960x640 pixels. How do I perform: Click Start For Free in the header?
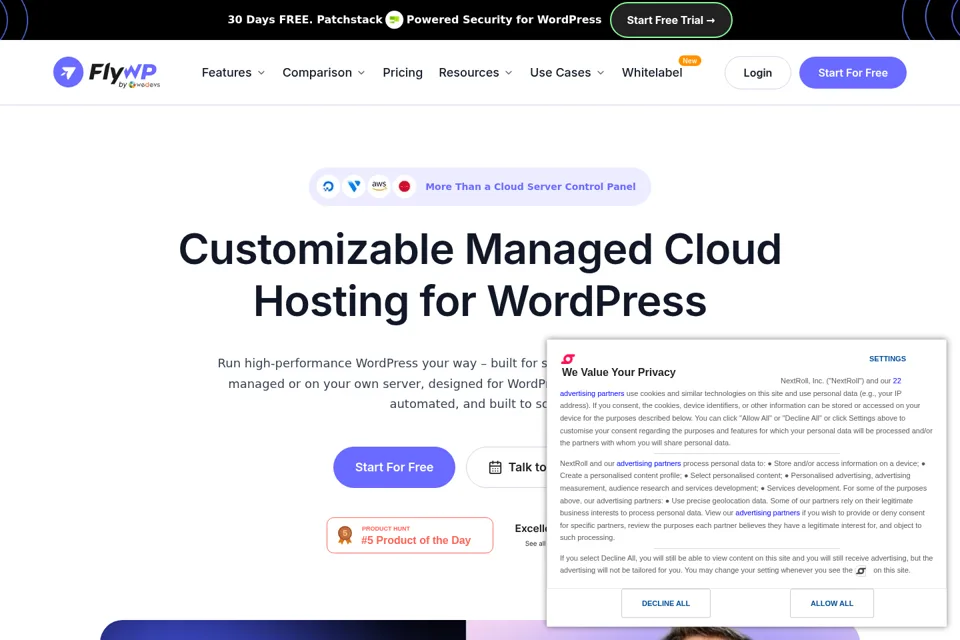852,73
